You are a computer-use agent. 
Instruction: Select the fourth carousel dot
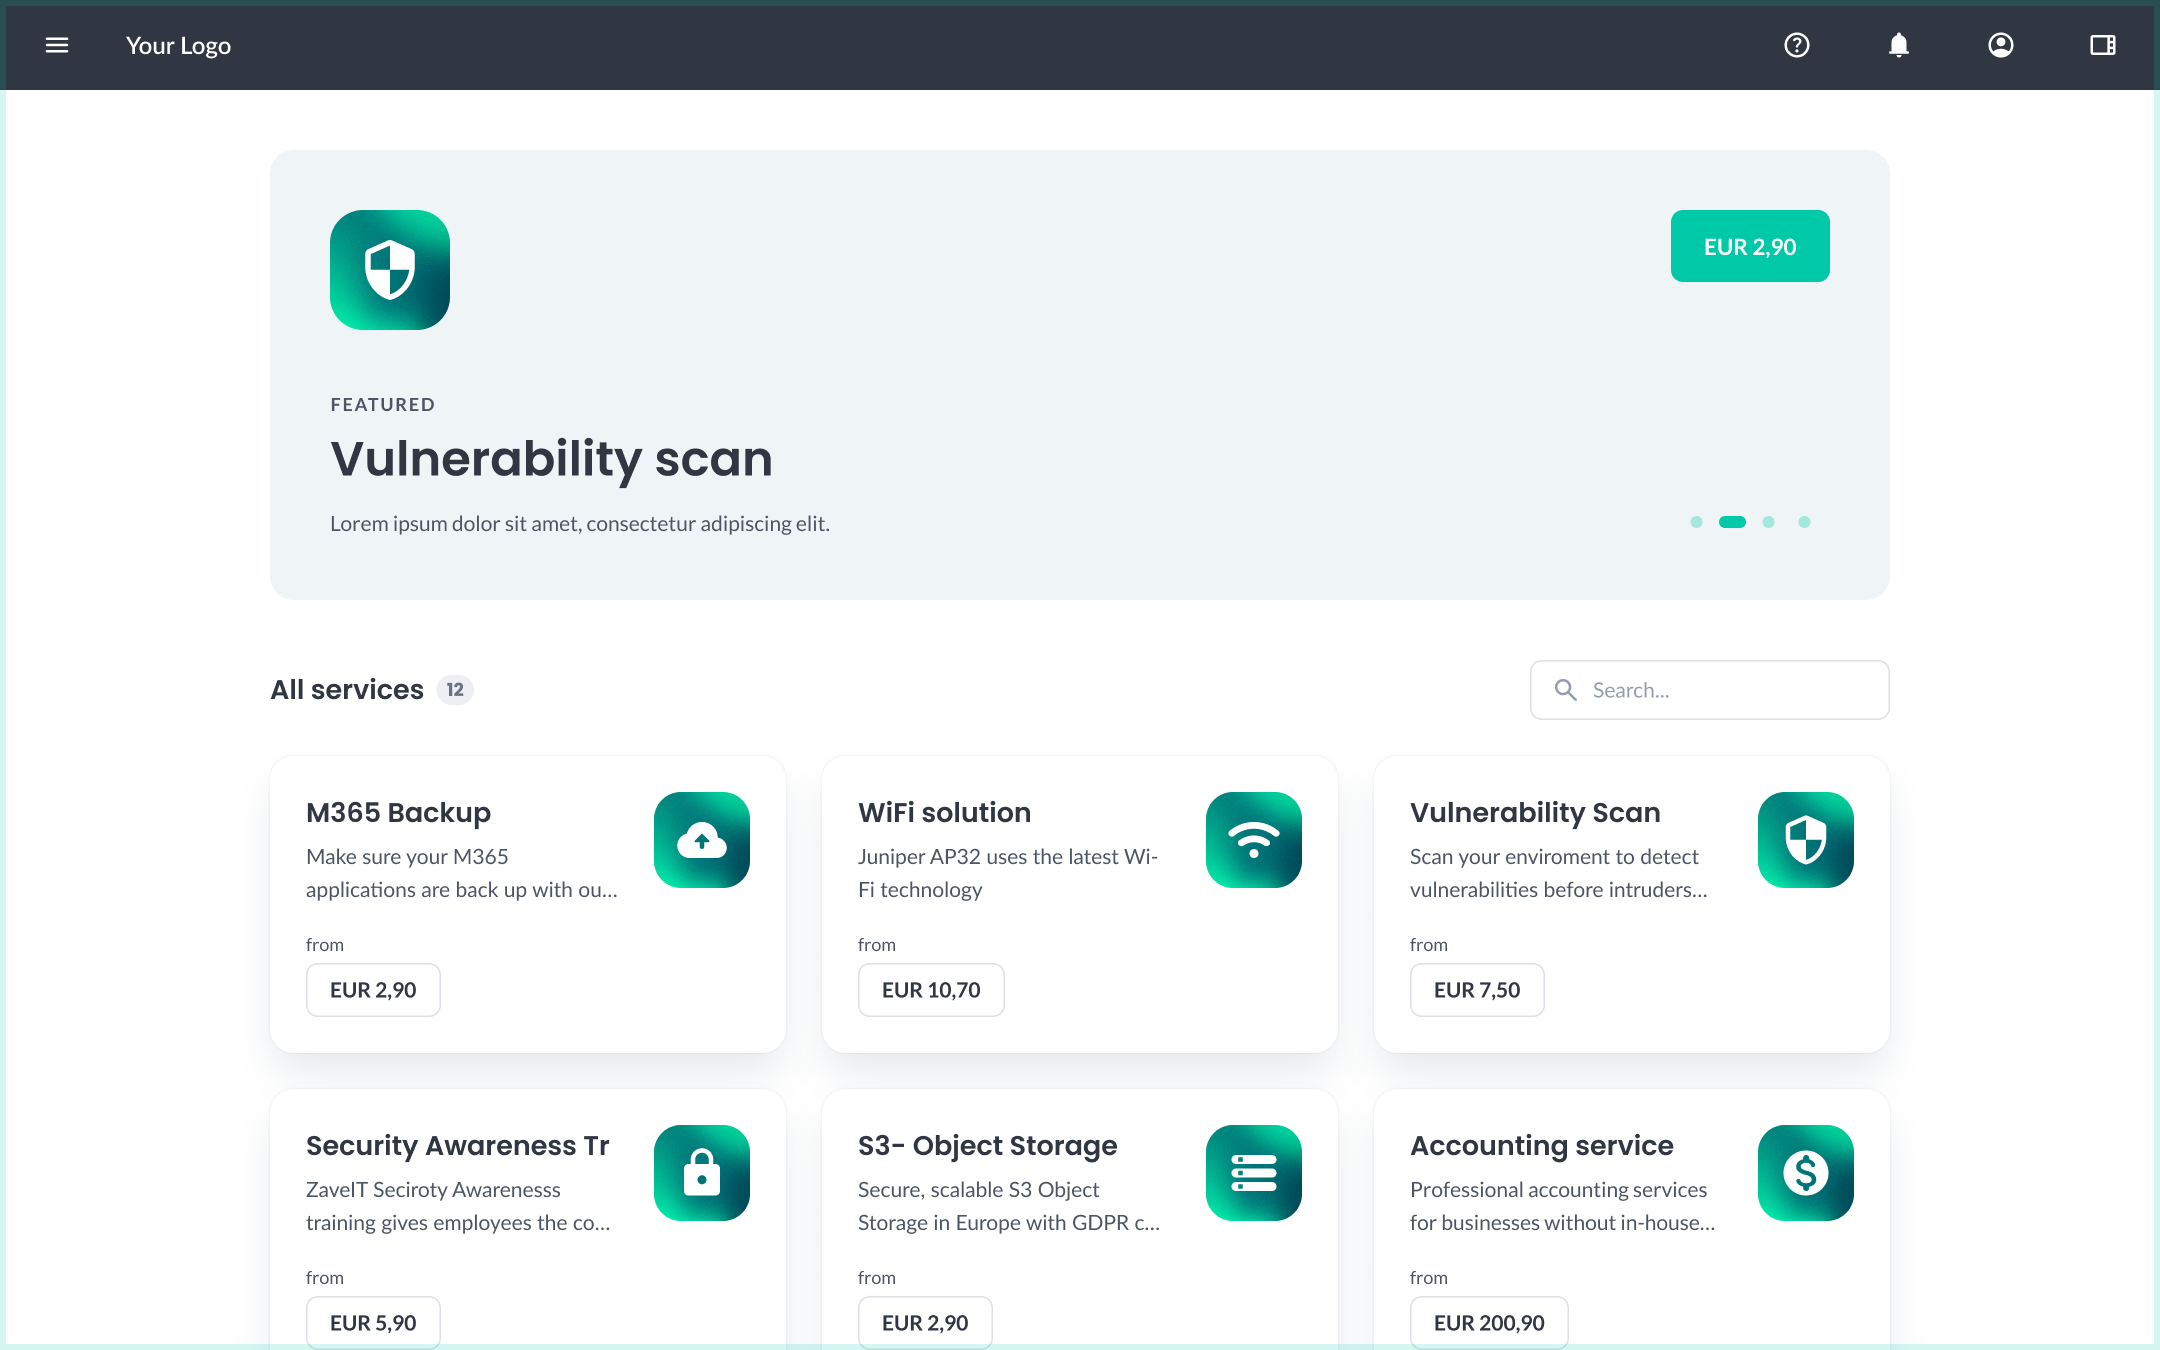coord(1804,522)
